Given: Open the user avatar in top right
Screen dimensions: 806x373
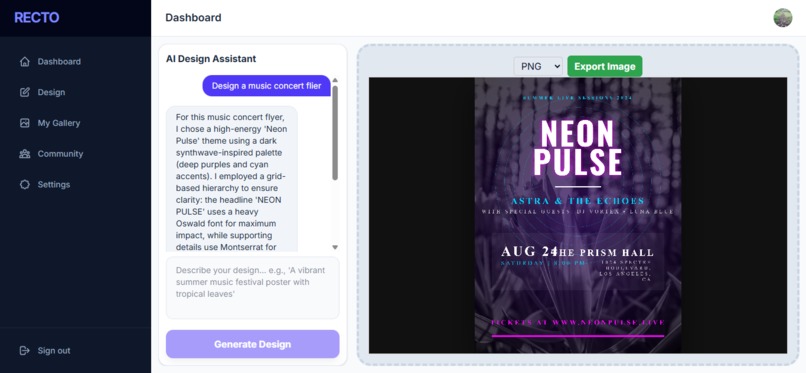Looking at the screenshot, I should 782,17.
